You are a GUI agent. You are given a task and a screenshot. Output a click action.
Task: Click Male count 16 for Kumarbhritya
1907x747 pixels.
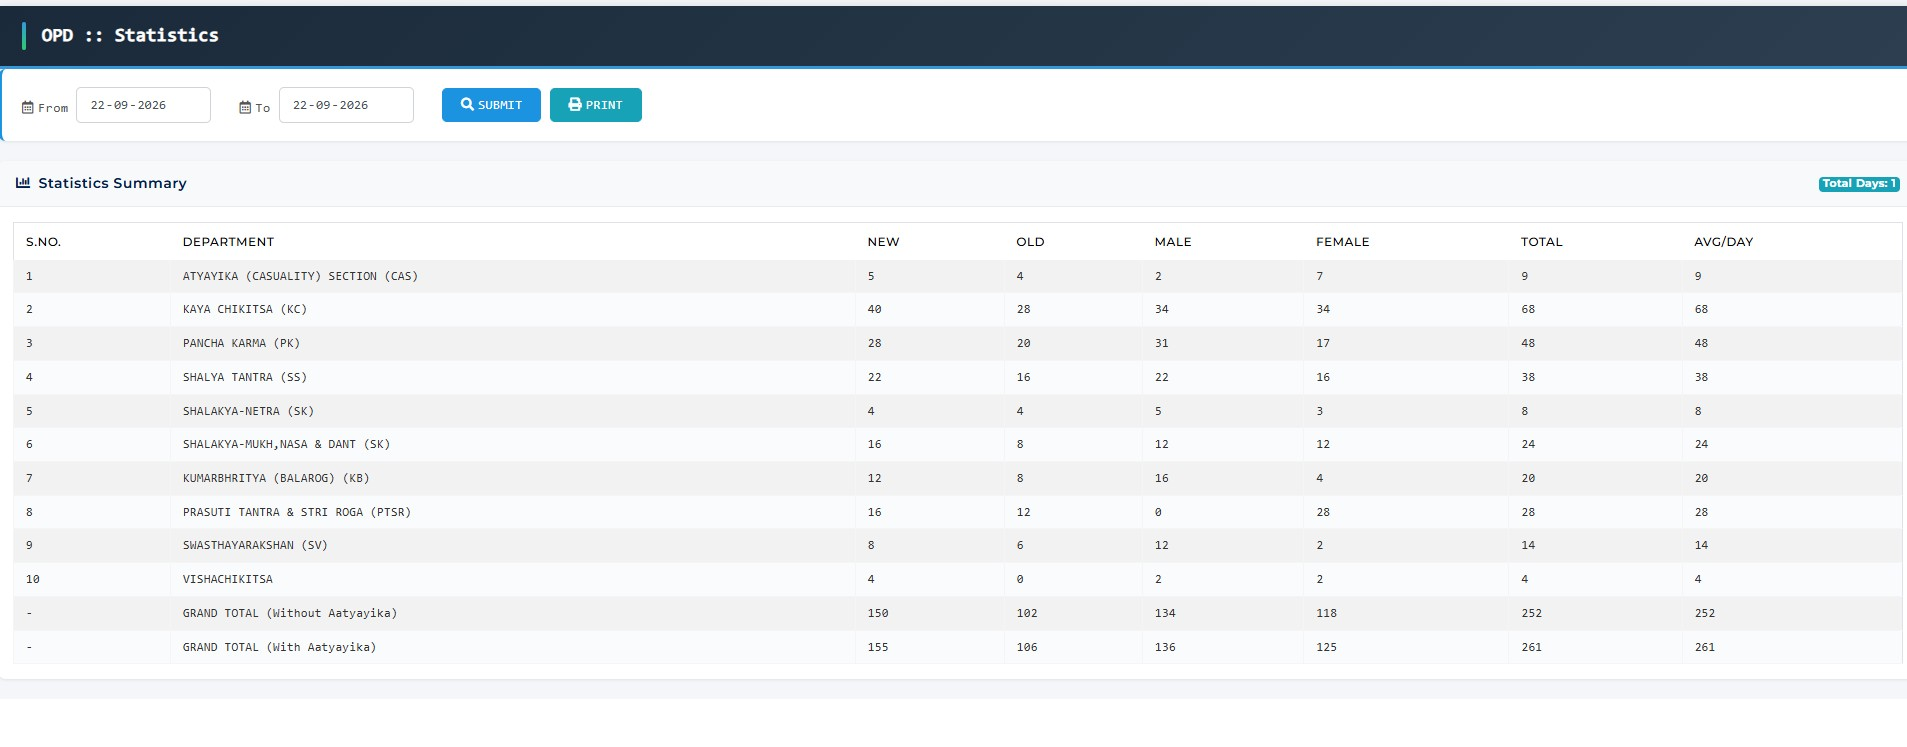(x=1161, y=478)
